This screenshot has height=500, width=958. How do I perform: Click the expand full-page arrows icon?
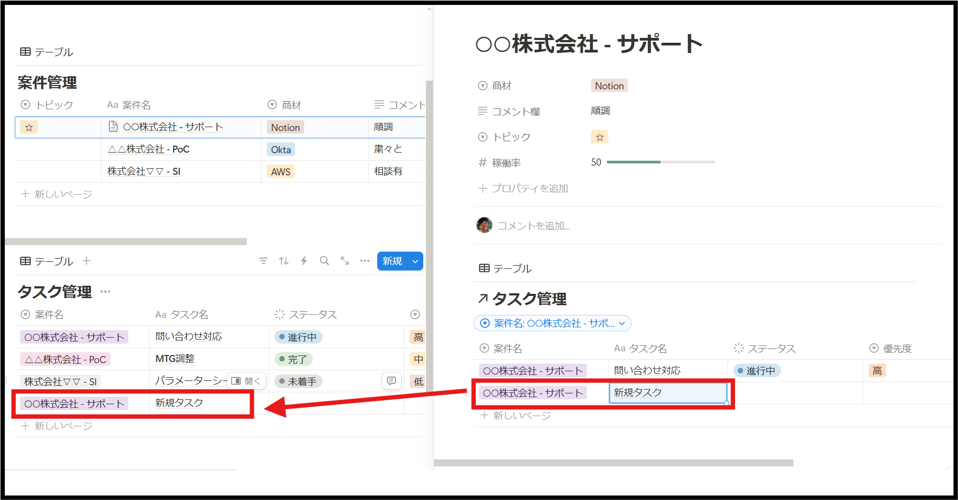pos(345,261)
